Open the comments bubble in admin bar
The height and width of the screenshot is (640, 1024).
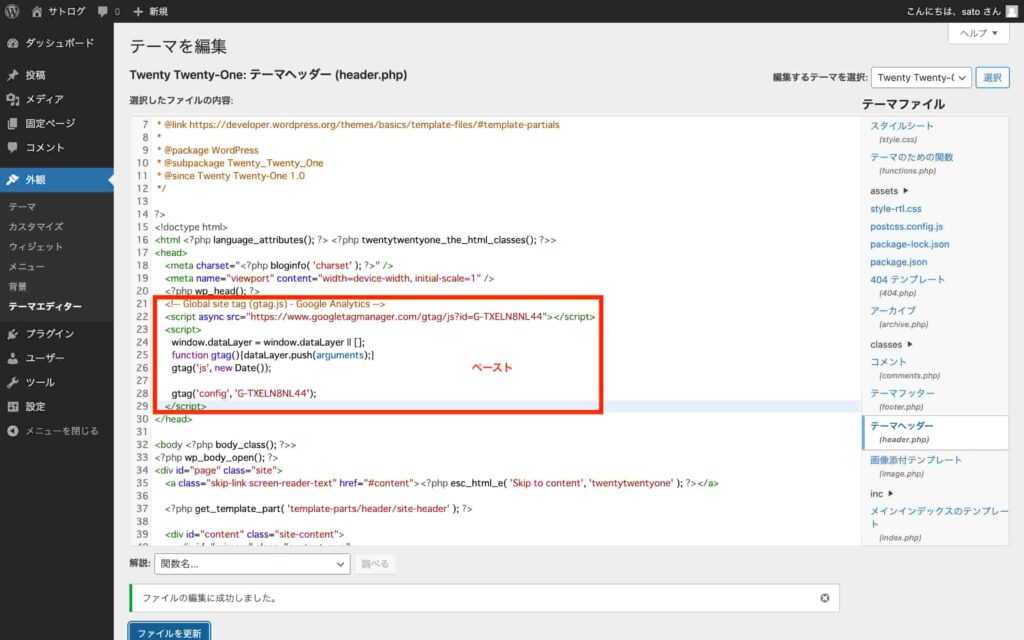point(103,12)
